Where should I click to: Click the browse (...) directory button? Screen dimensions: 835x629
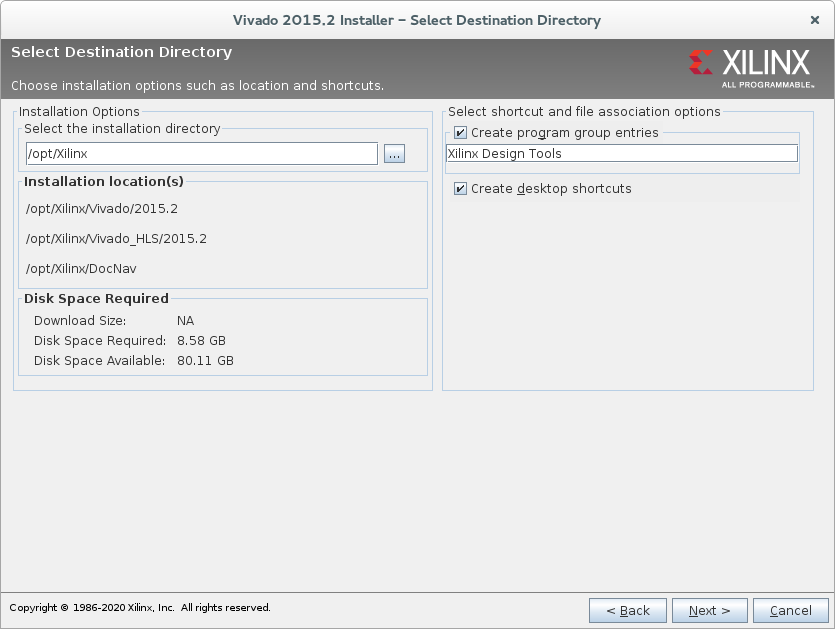pos(394,154)
